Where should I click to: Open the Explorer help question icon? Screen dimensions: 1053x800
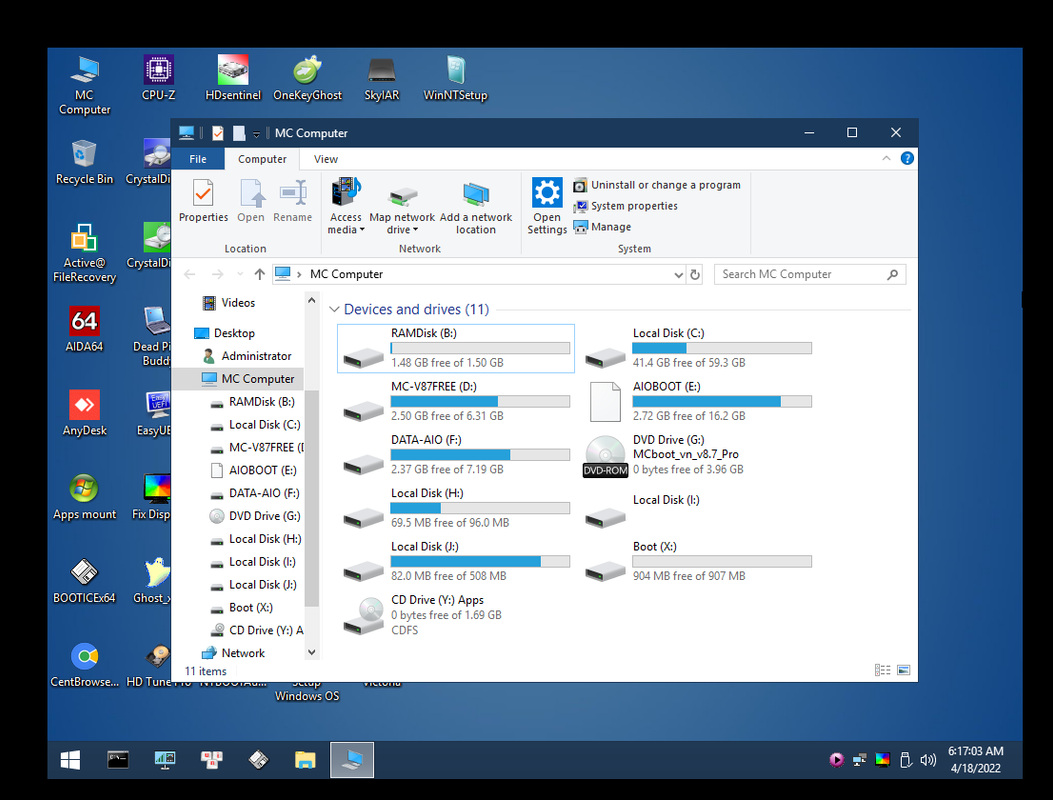coord(907,159)
